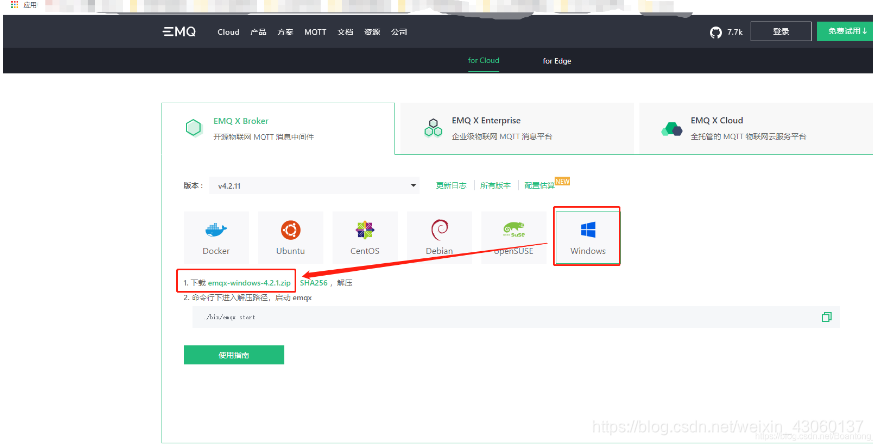Open the 公司 menu in navbar
This screenshot has width=873, height=445.
pyautogui.click(x=399, y=32)
